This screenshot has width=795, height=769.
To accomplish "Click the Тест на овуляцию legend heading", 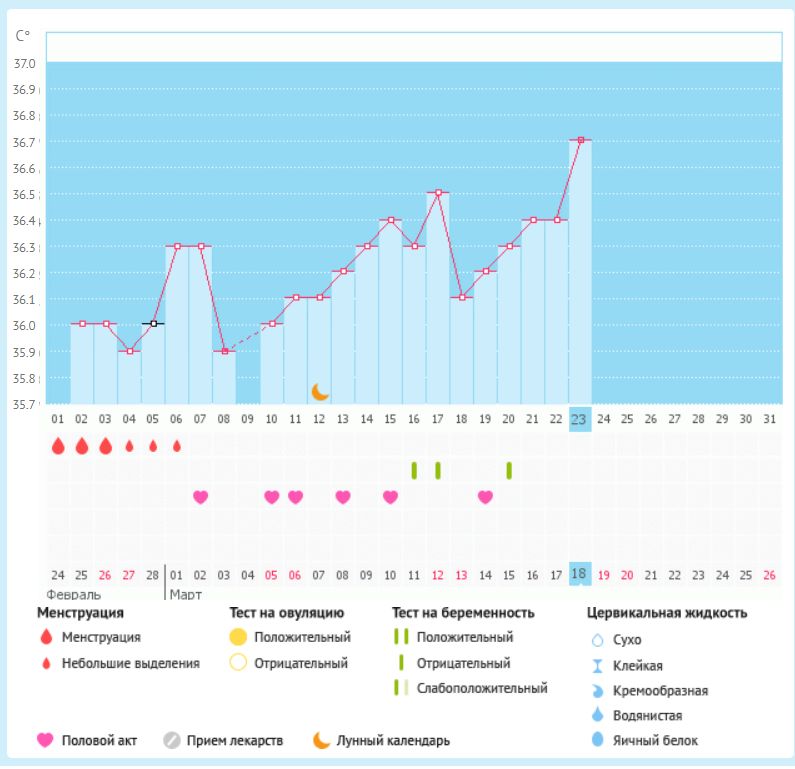I will (x=286, y=613).
